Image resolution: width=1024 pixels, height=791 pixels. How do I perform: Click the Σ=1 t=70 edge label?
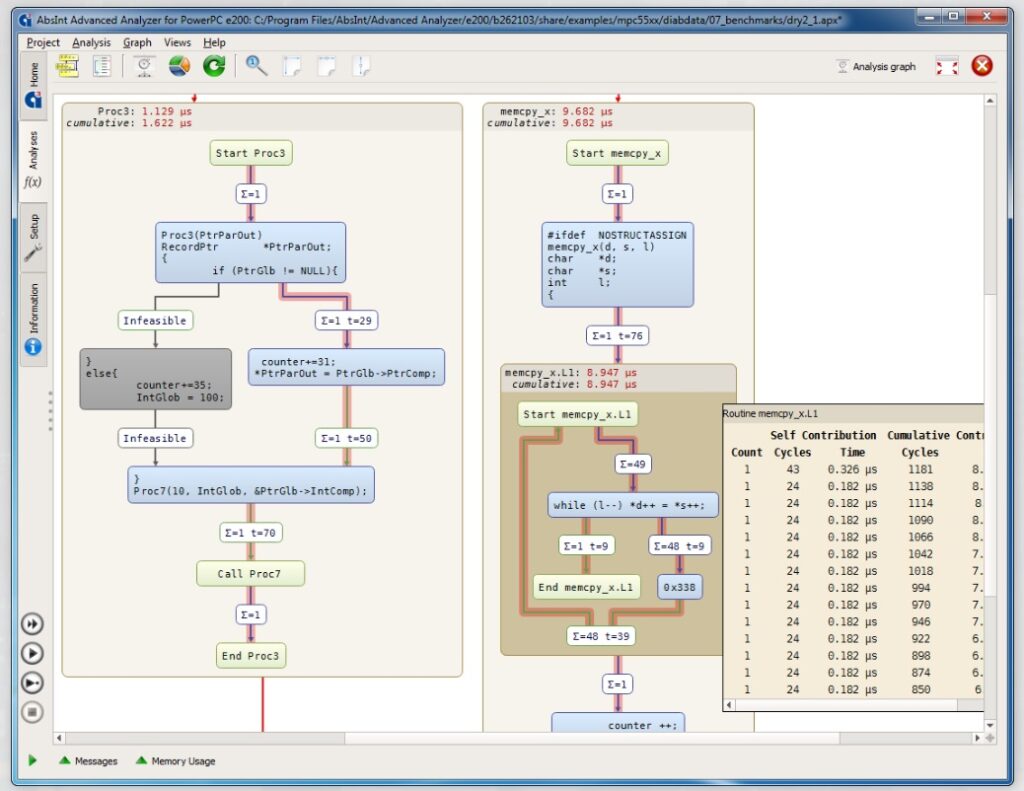(251, 532)
